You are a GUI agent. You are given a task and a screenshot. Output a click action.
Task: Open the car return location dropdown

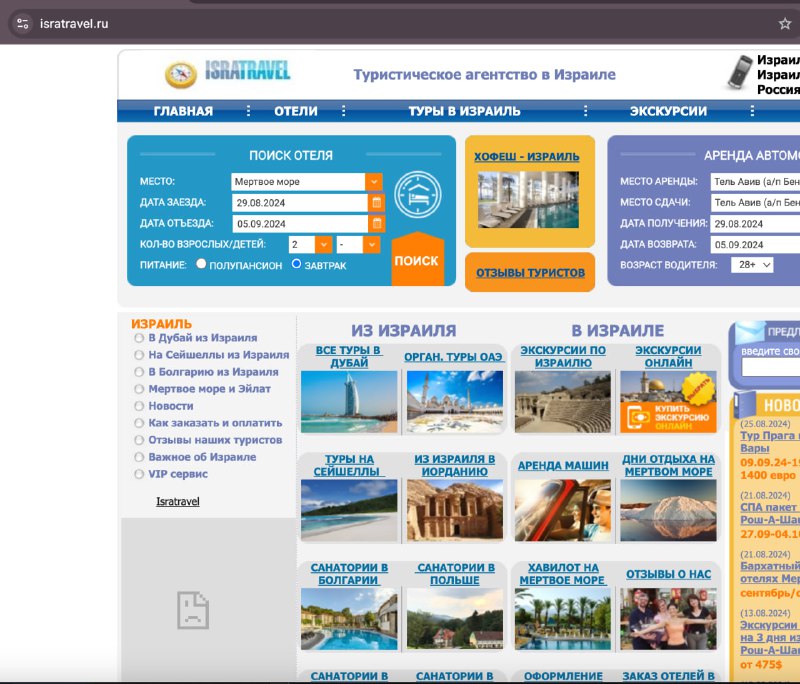[755, 202]
